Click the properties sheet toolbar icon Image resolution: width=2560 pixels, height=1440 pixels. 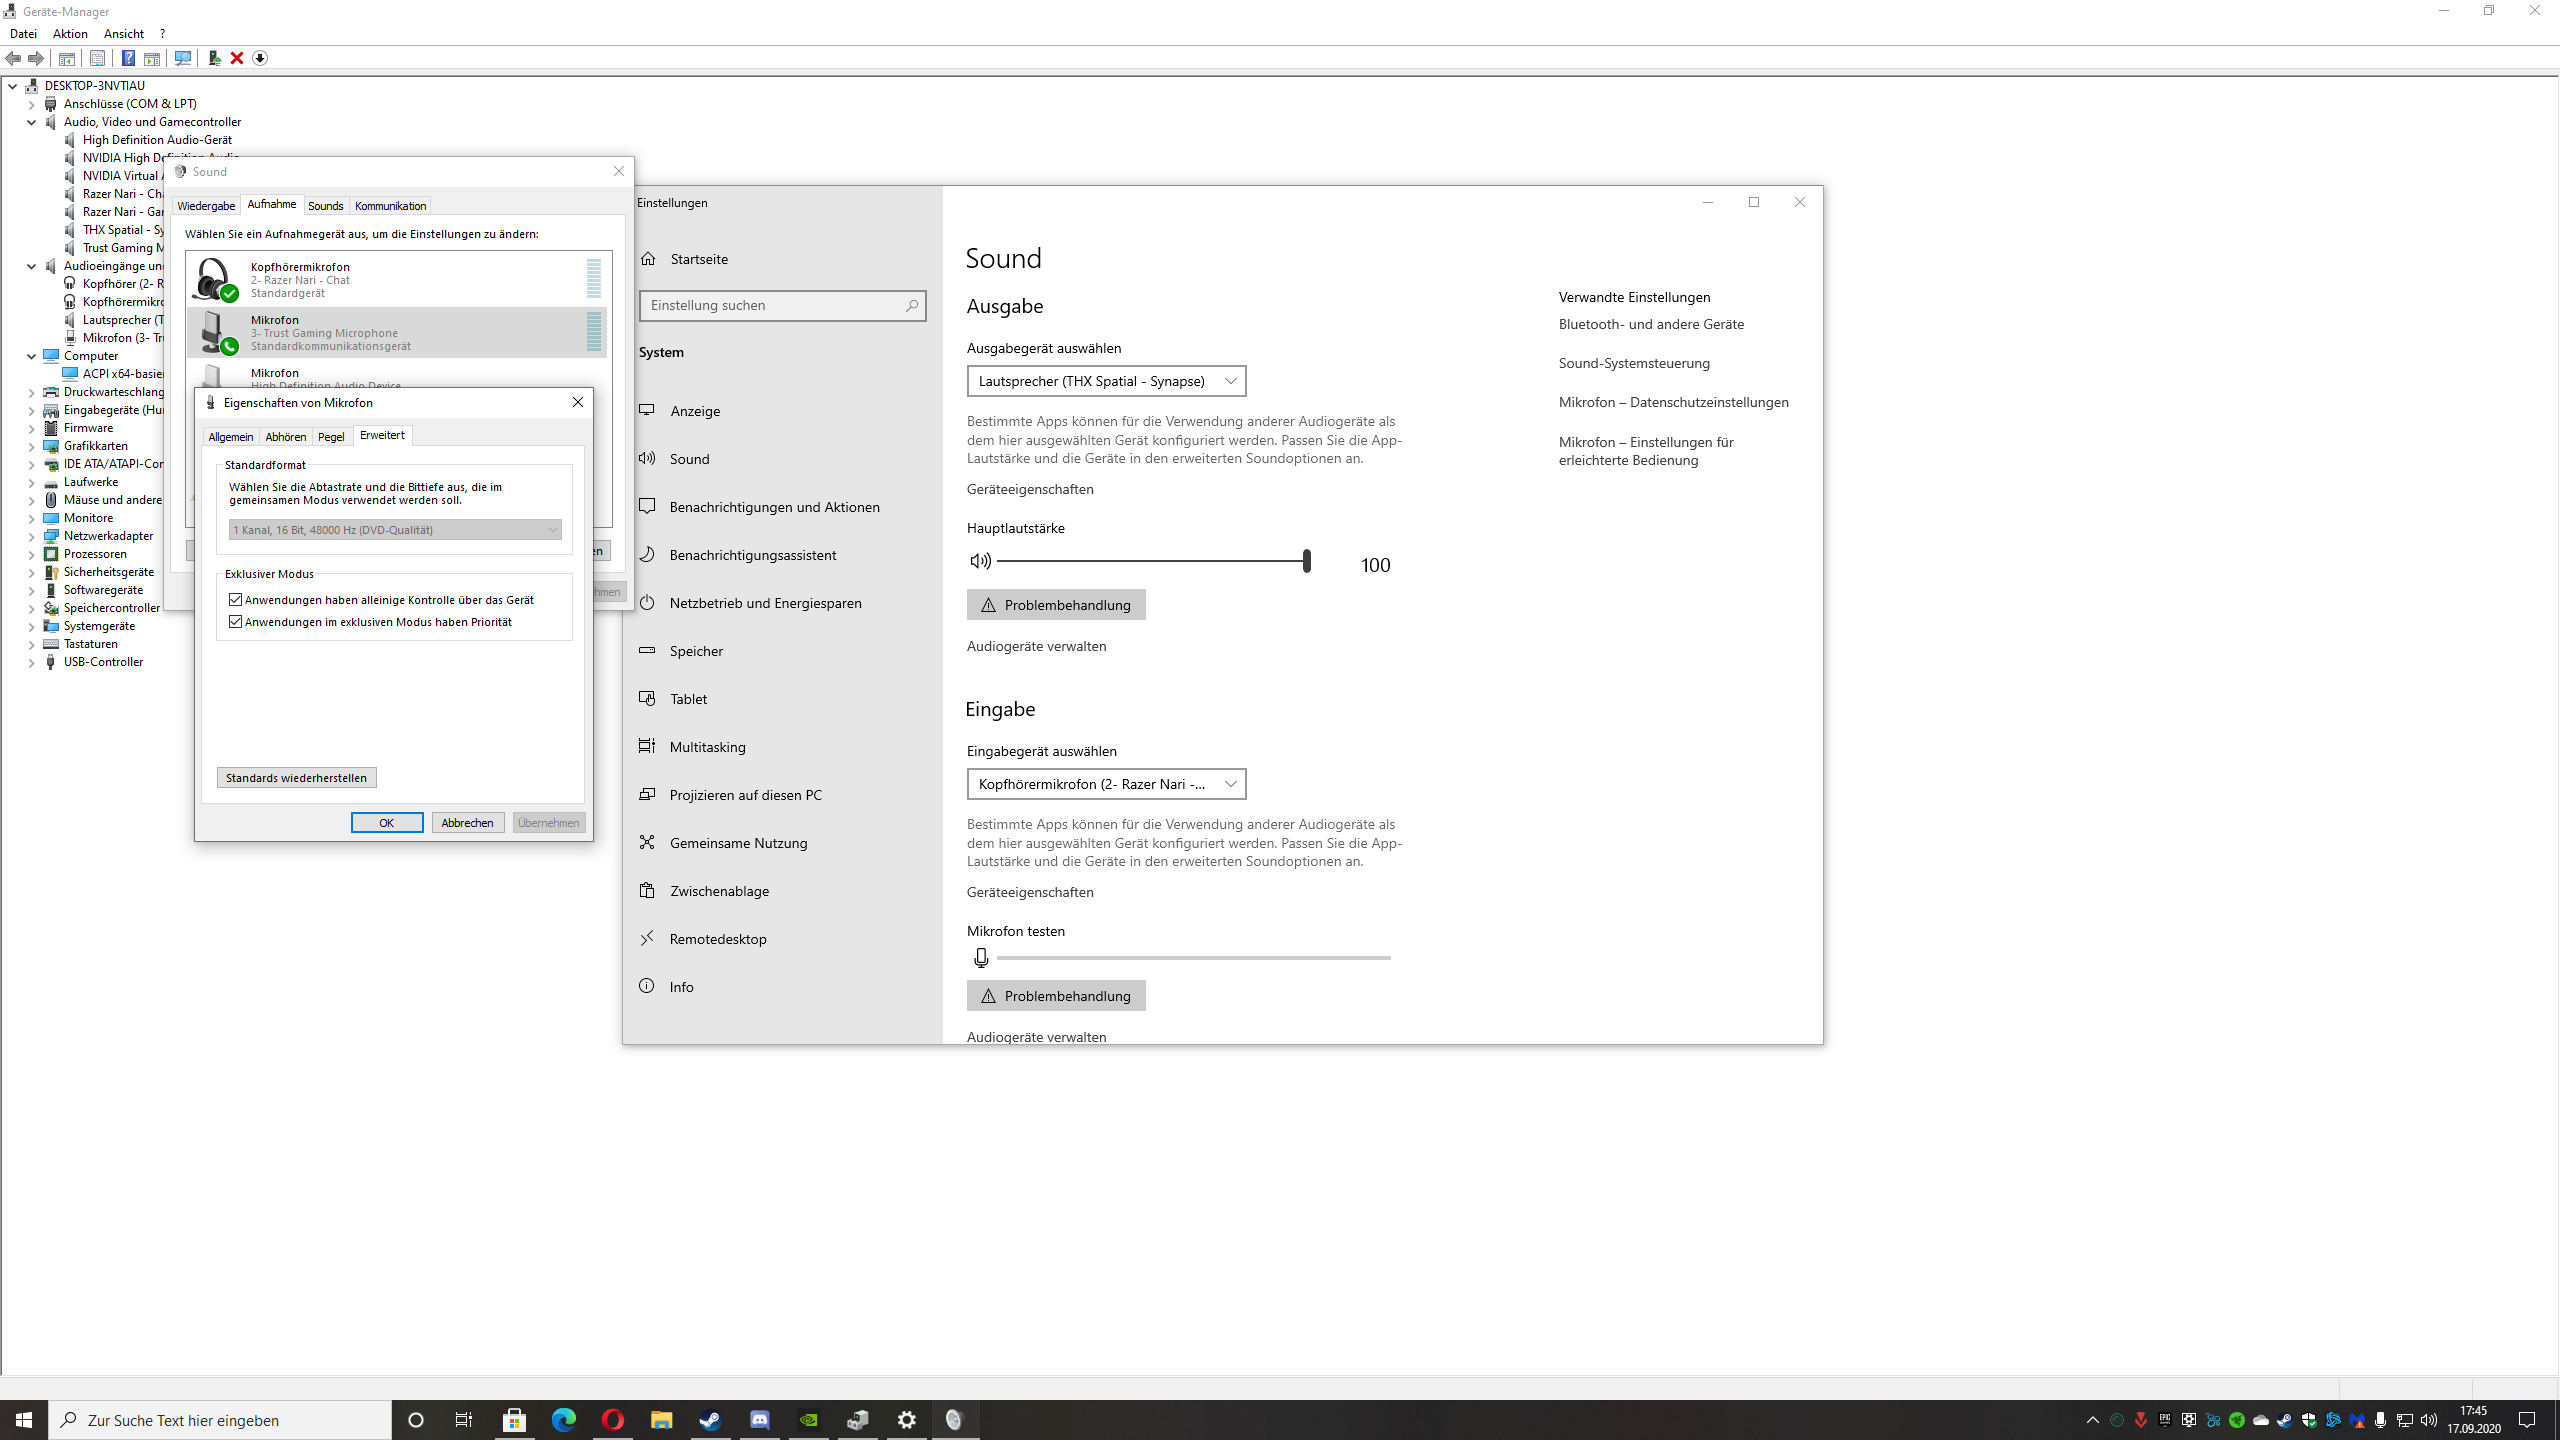pos(97,58)
